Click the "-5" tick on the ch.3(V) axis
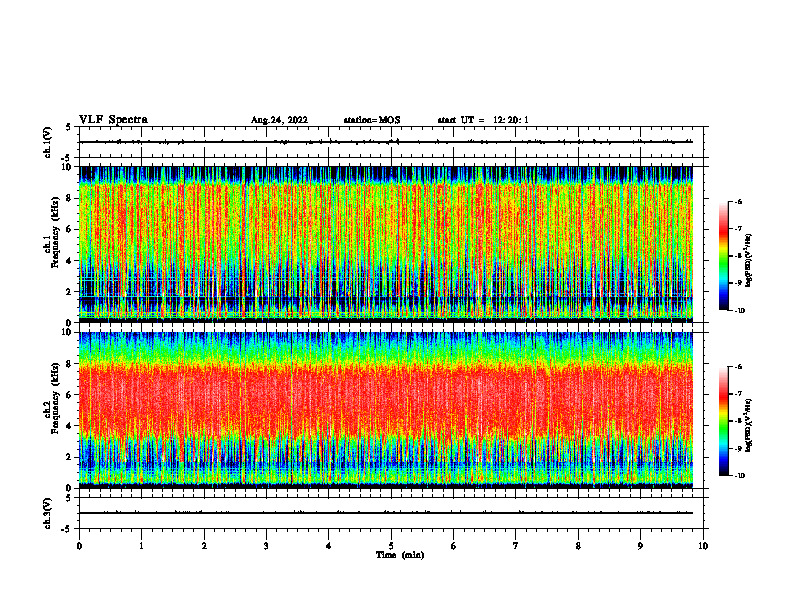The height and width of the screenshot is (612, 792). (67, 529)
